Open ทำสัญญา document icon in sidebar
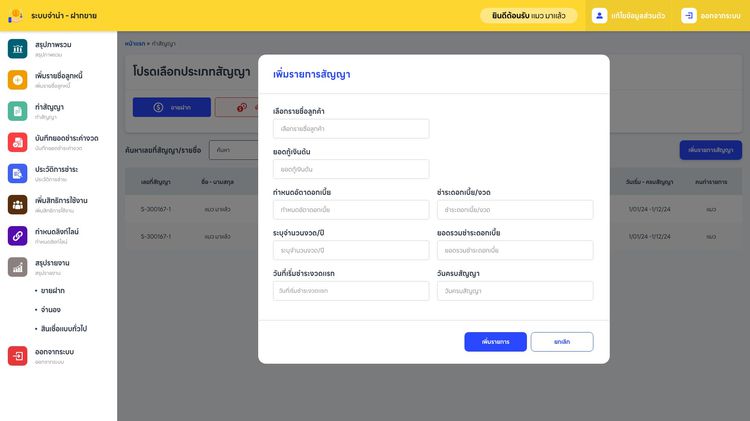Screen dimensions: 750x421 (17, 110)
